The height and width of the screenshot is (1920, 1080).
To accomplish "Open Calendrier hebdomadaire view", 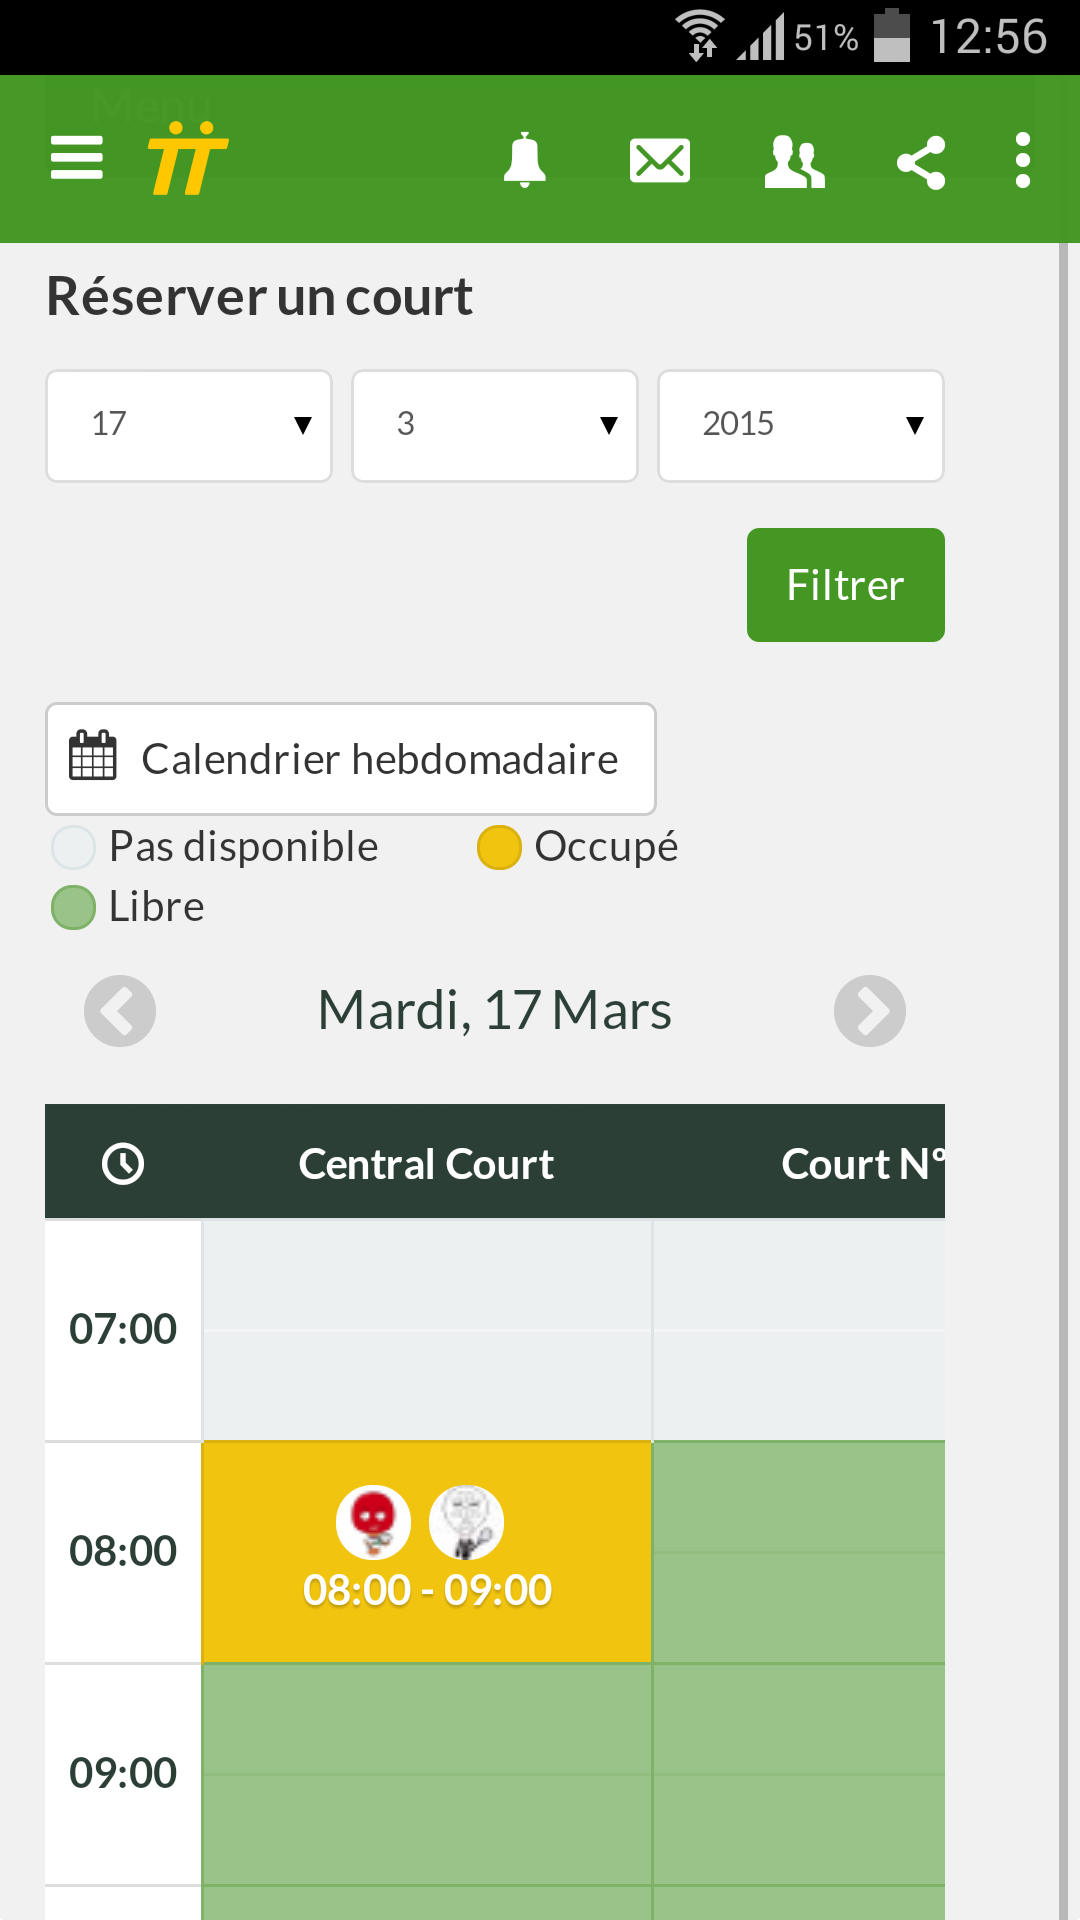I will point(351,759).
